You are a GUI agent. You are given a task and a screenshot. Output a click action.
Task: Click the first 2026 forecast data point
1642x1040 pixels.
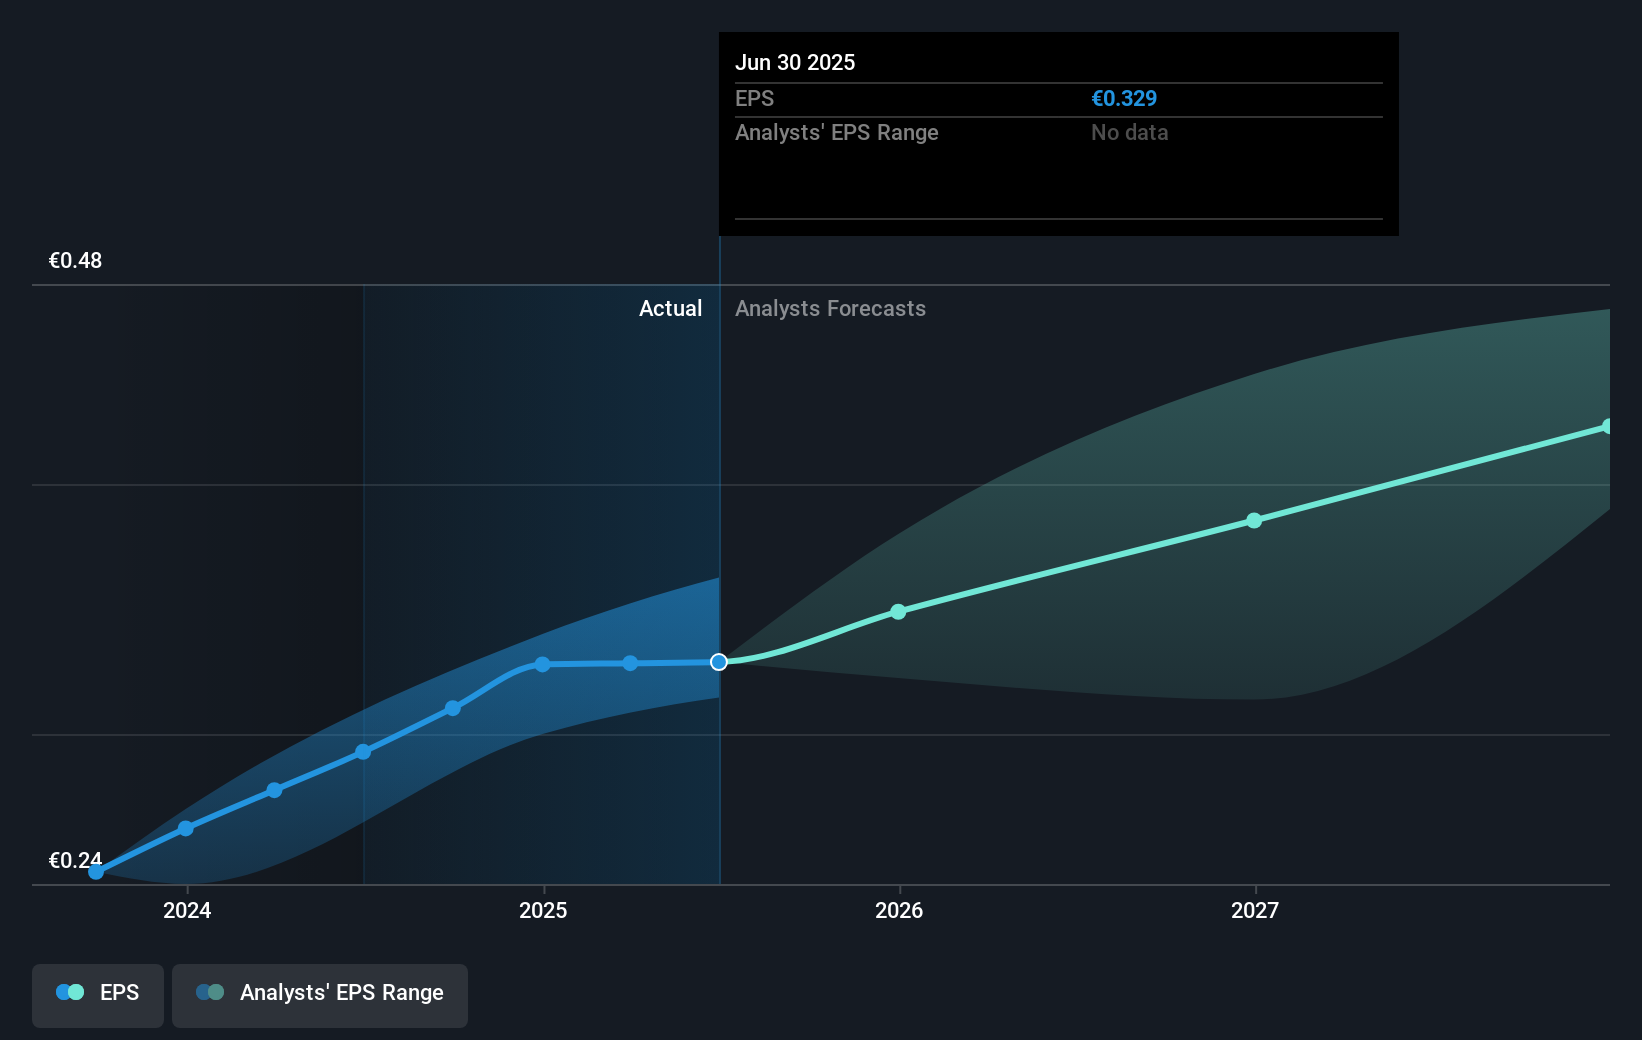click(899, 612)
